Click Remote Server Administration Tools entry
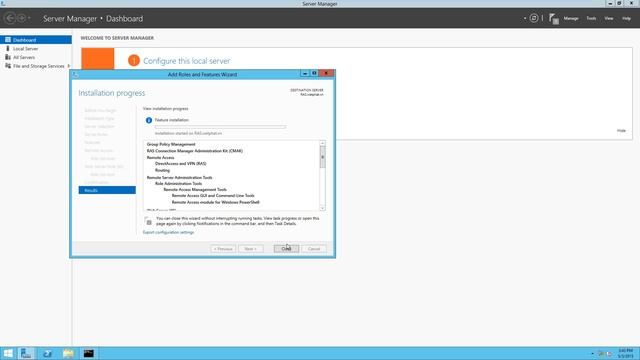Screen dimensions: 640x360 [180, 178]
